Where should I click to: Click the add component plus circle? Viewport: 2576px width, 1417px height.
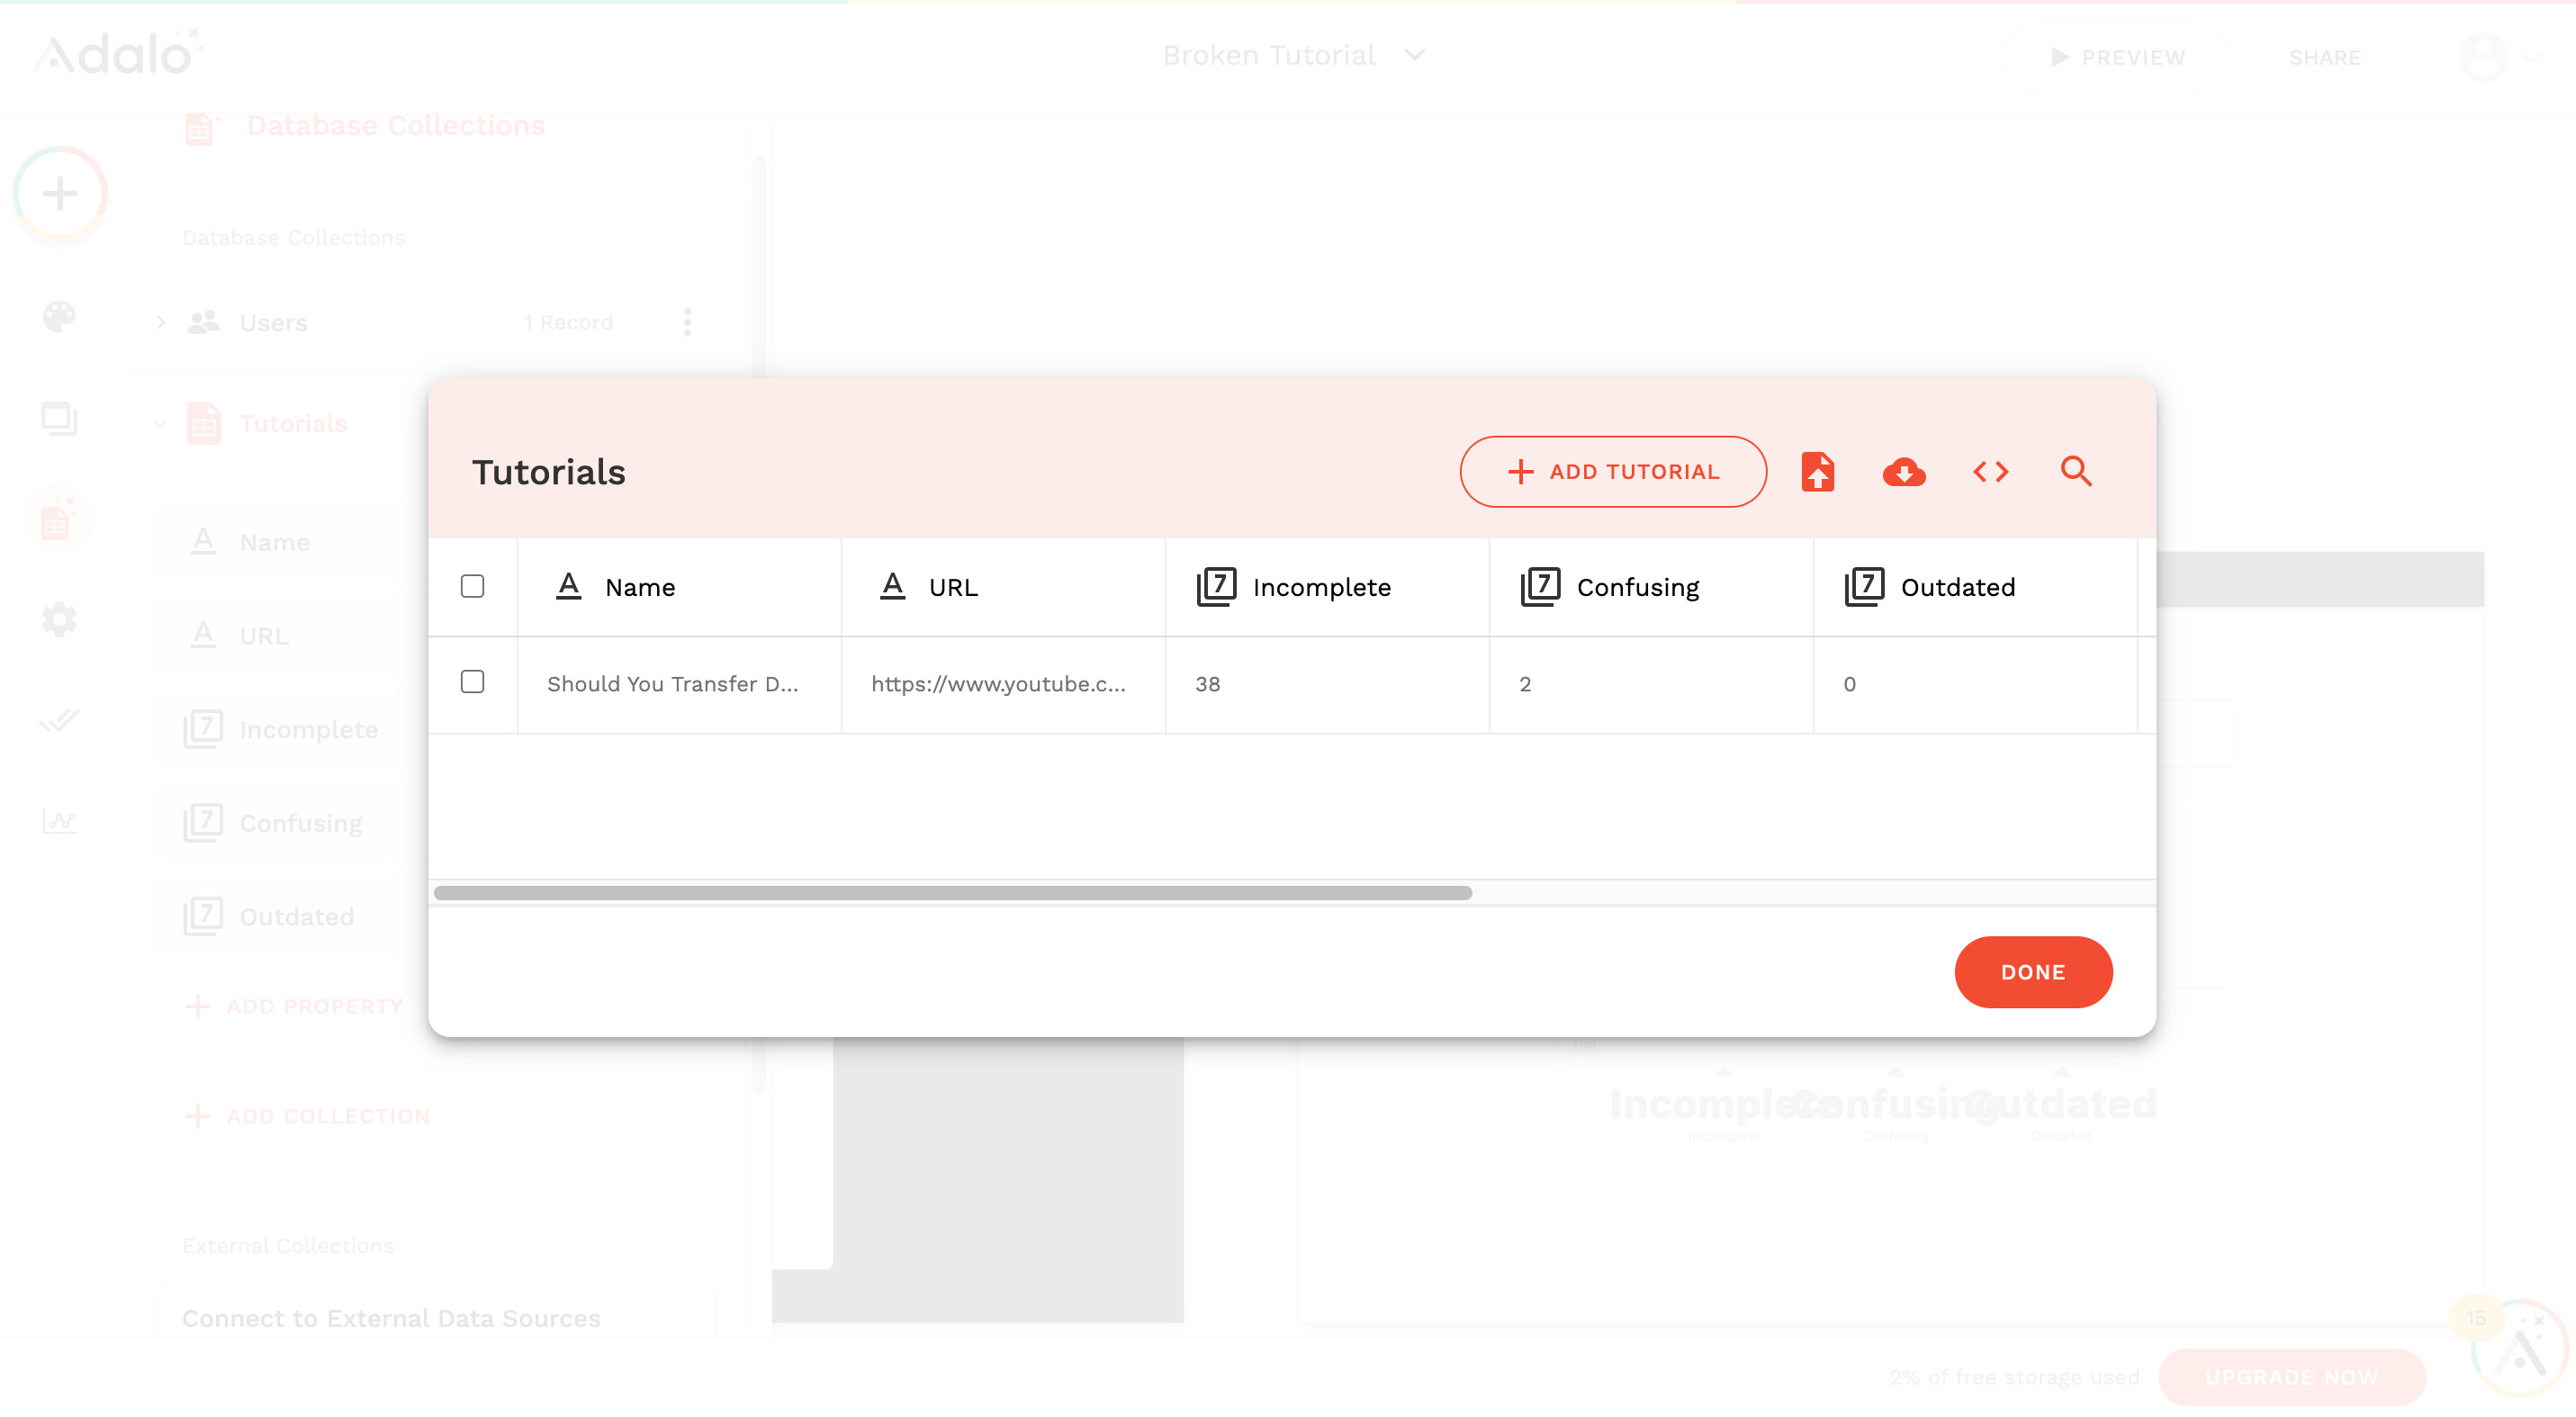60,193
